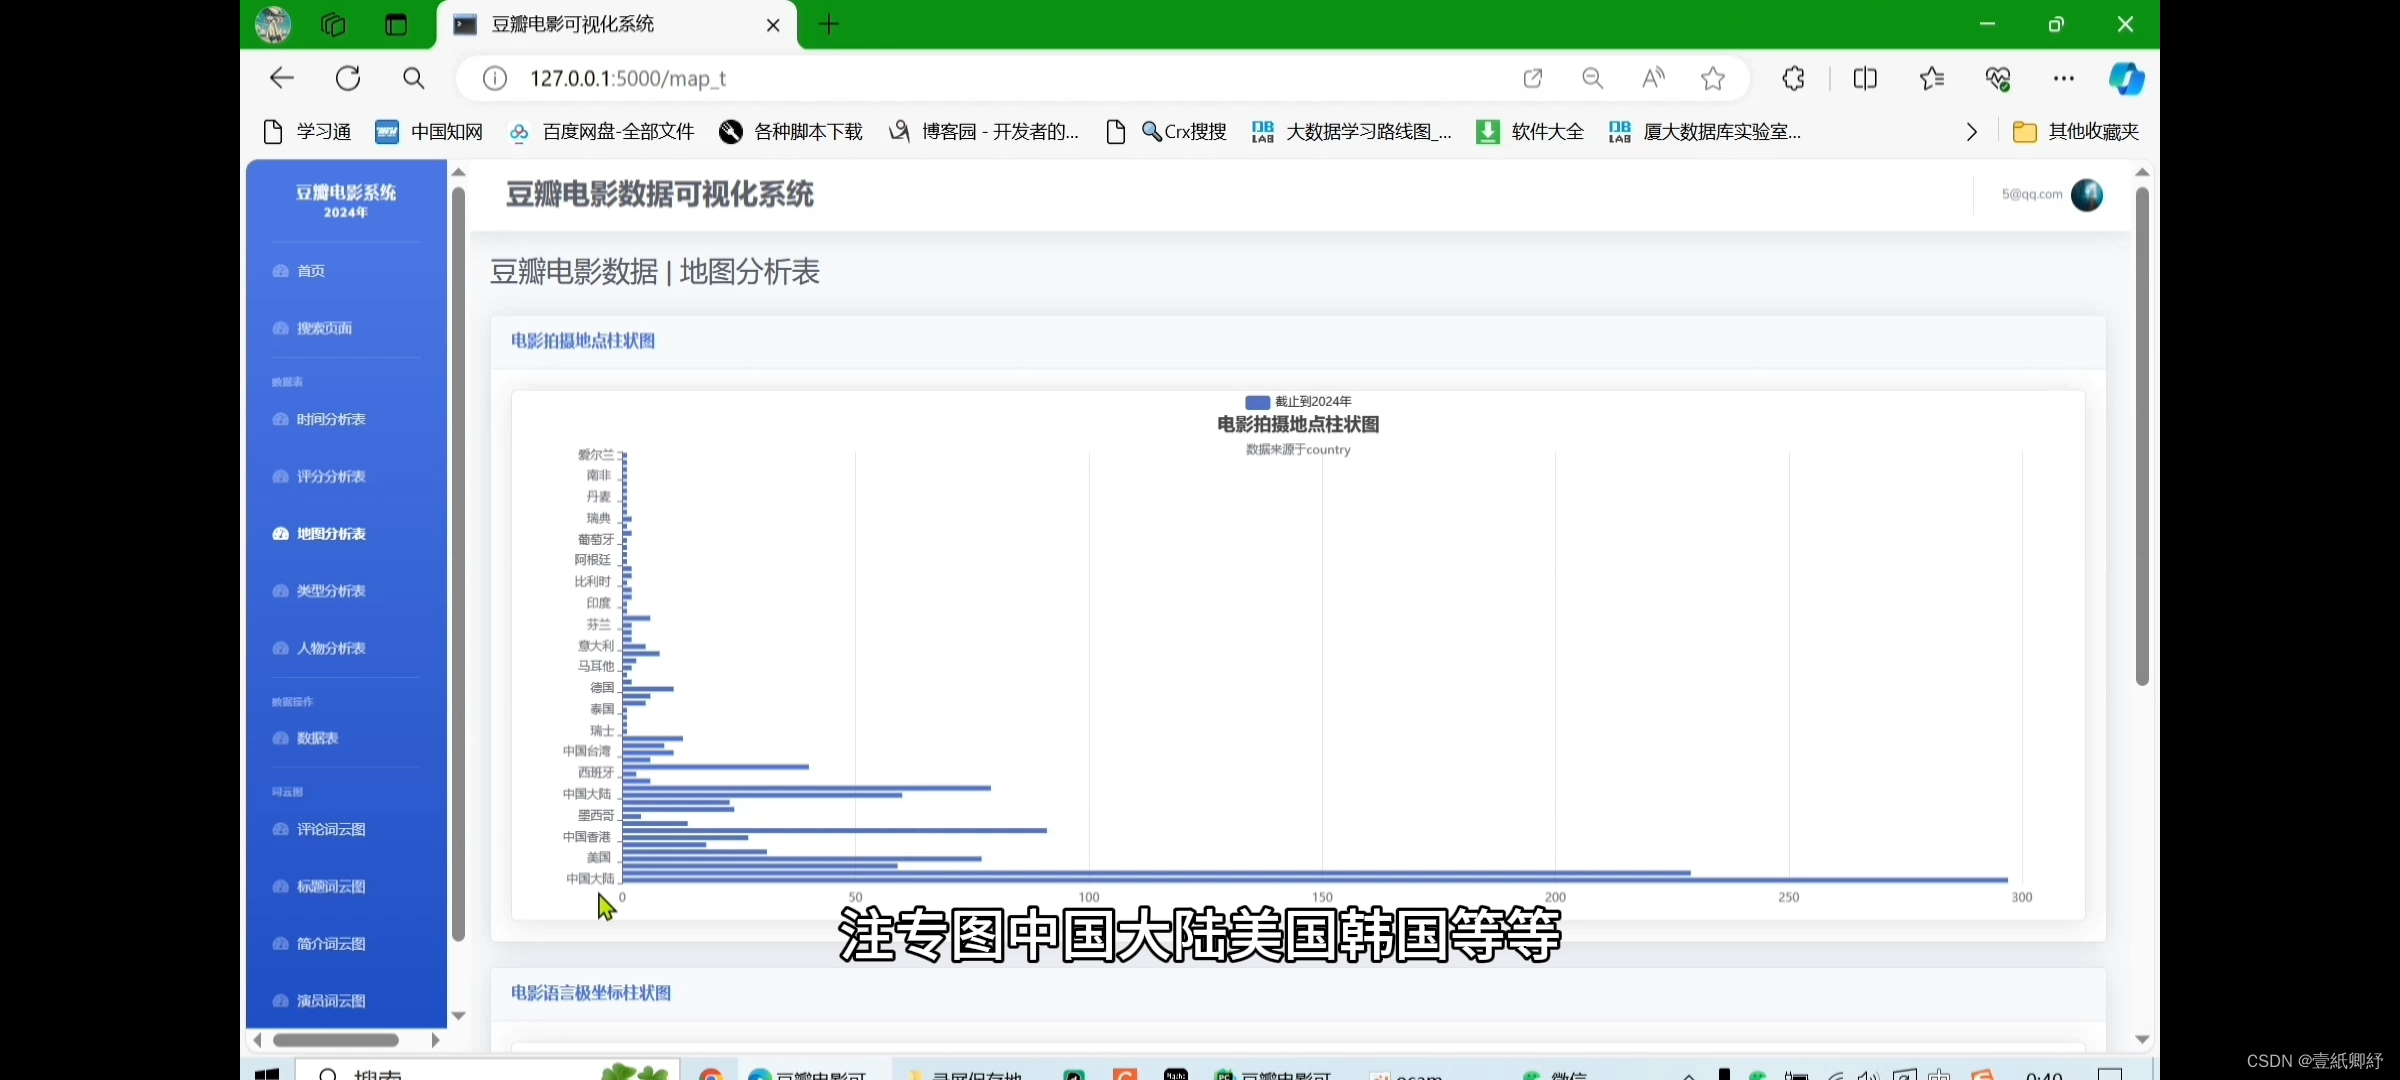This screenshot has height=1080, width=2400.
Task: Click the sidebar horizontal scrollbar thumb
Action: 336,1040
